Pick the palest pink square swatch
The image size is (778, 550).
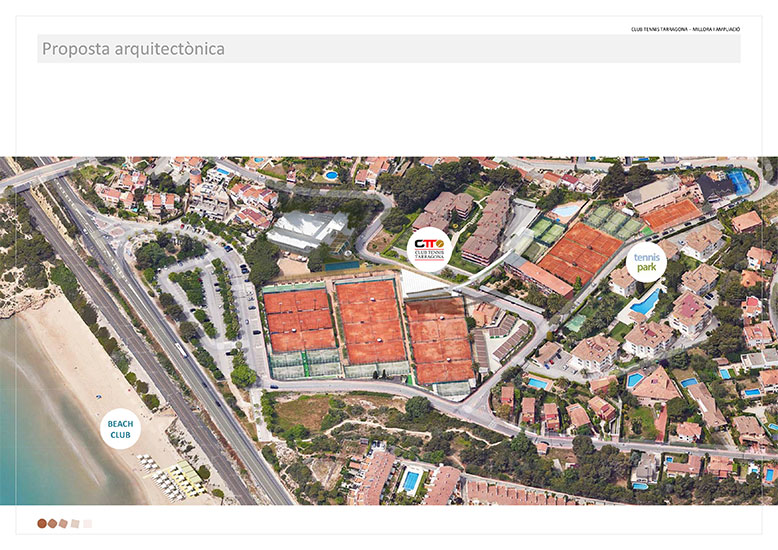click(x=87, y=523)
